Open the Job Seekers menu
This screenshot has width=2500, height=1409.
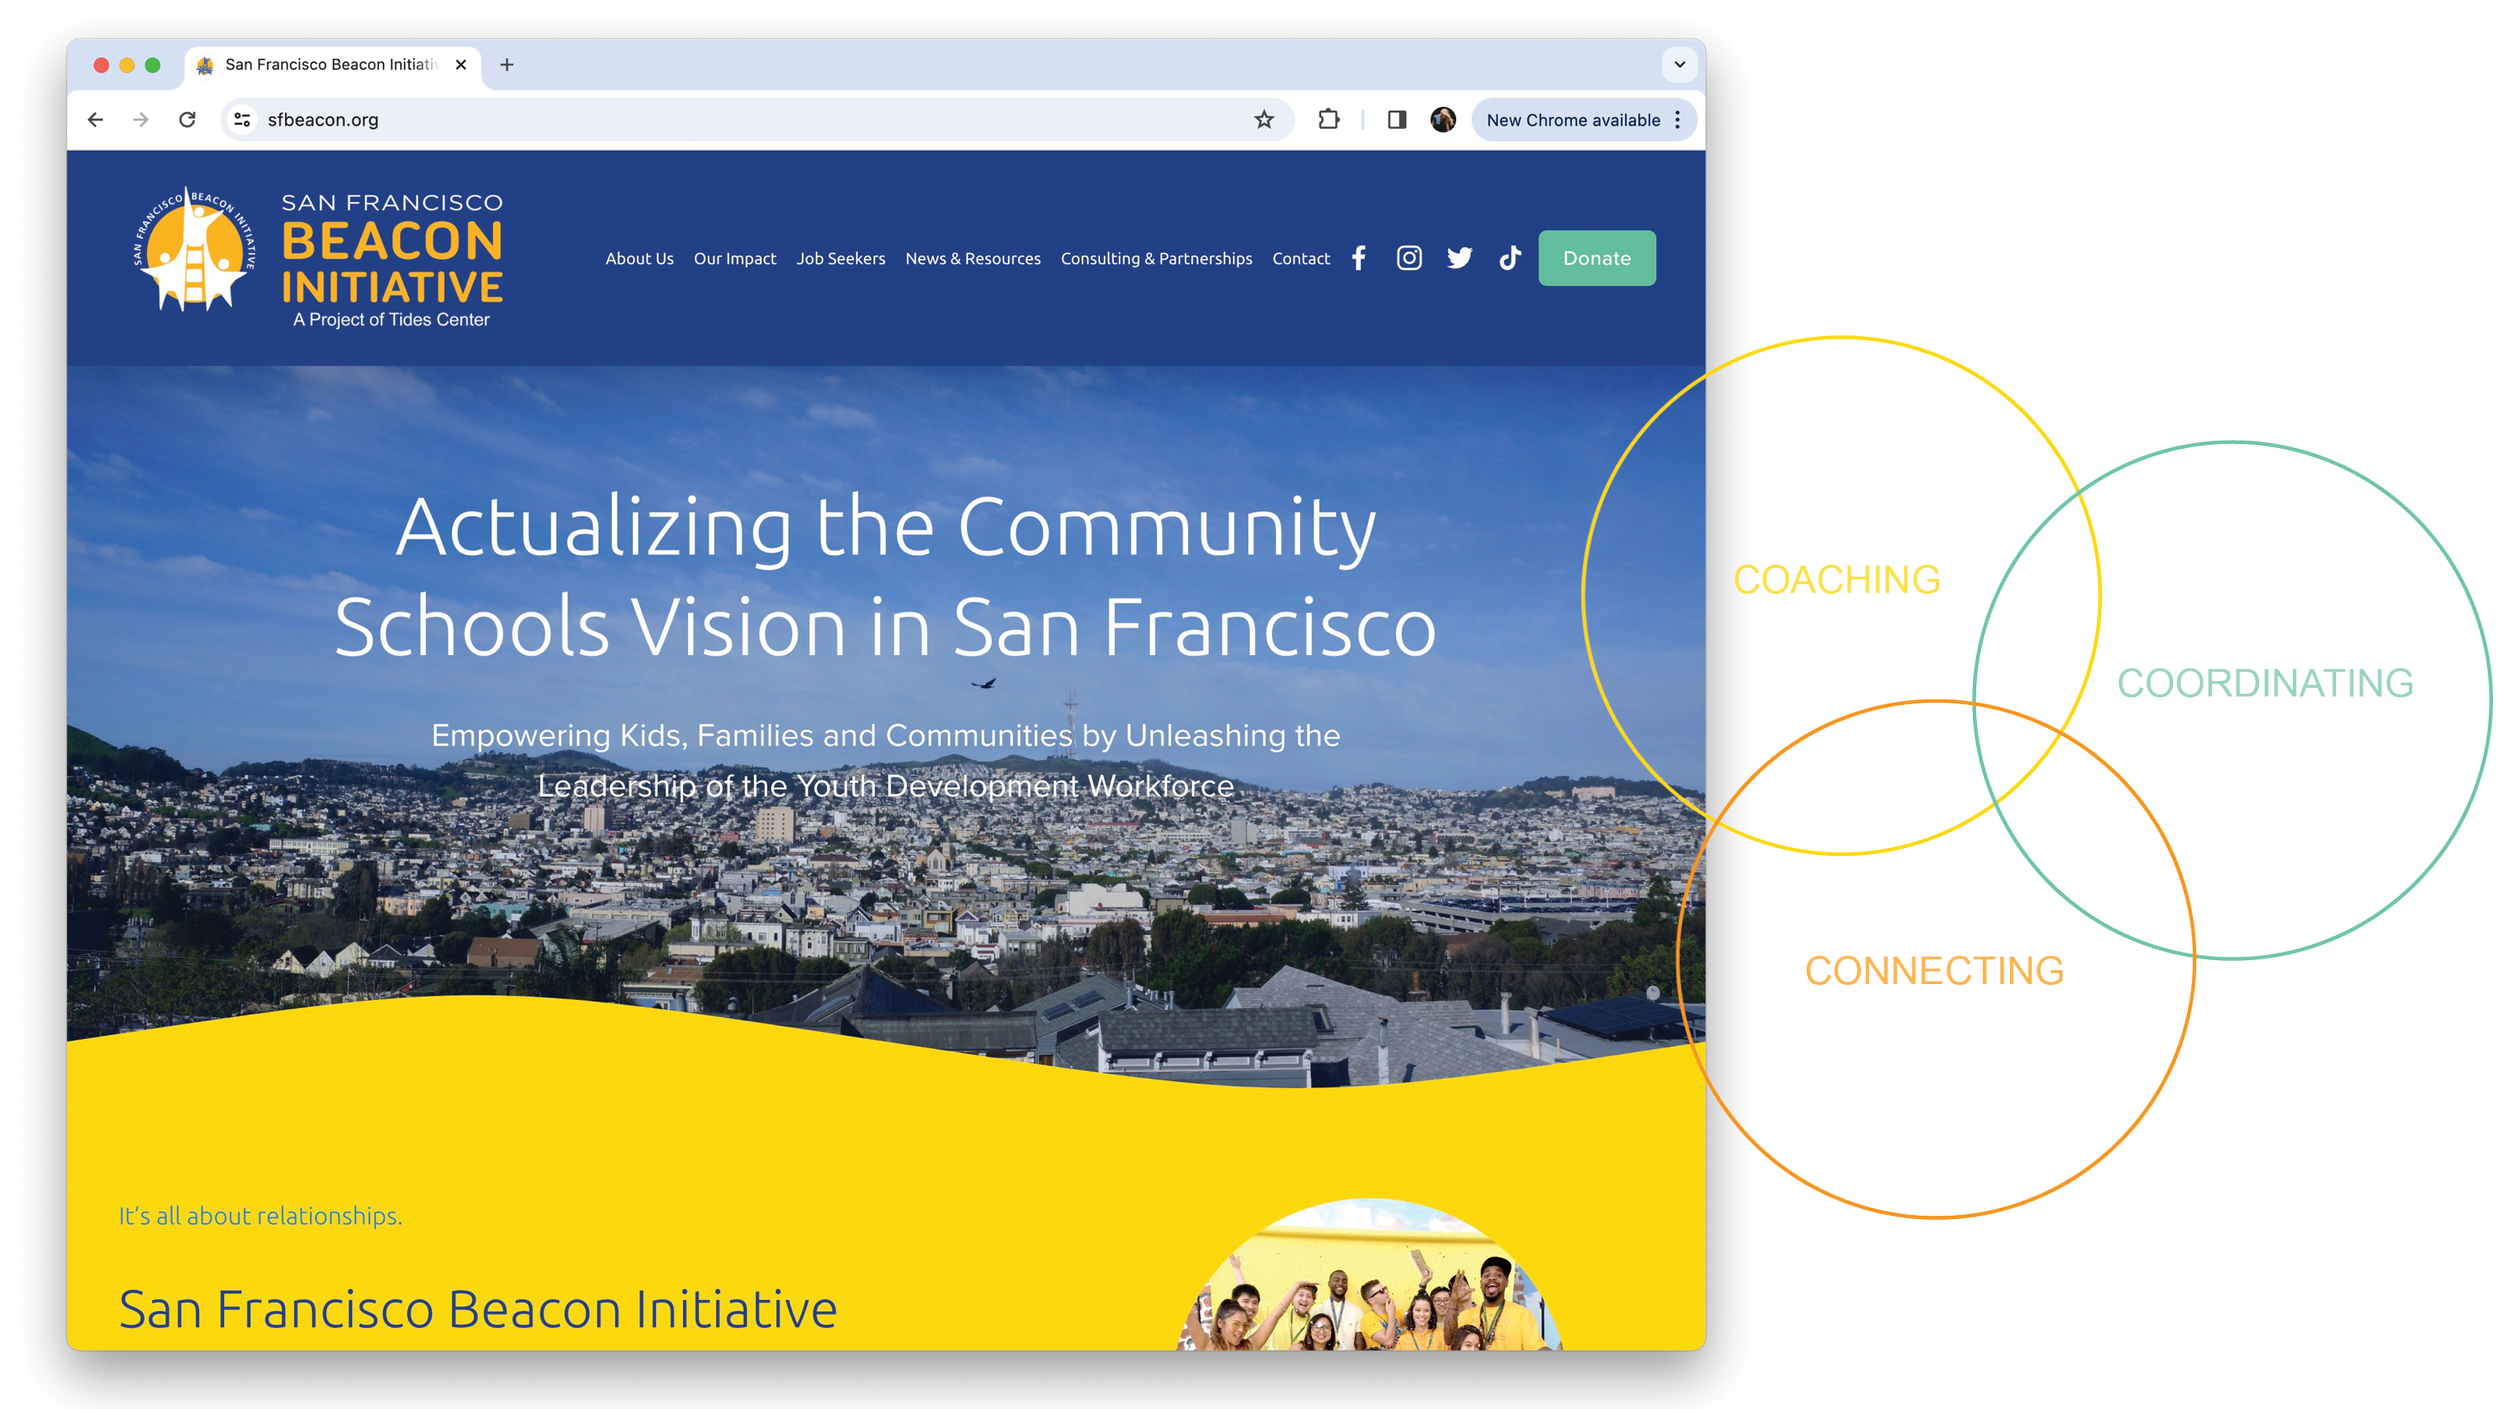[x=840, y=258]
